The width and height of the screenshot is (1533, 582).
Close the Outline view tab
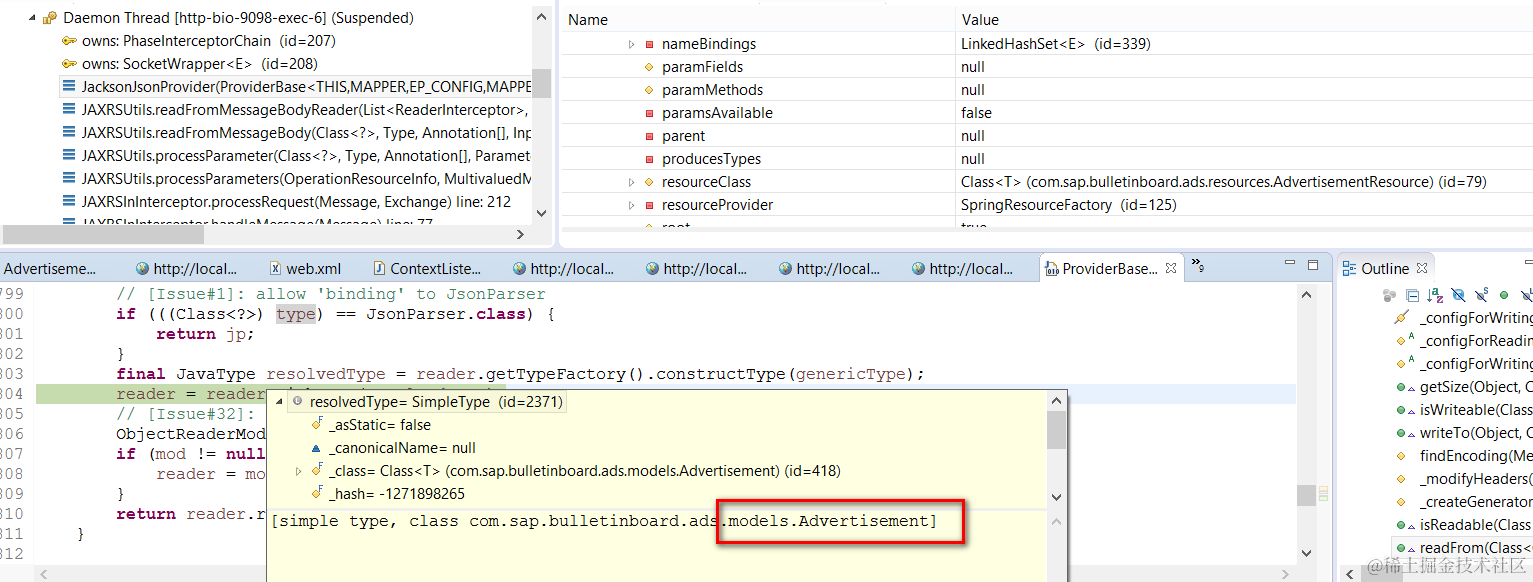coord(1421,269)
